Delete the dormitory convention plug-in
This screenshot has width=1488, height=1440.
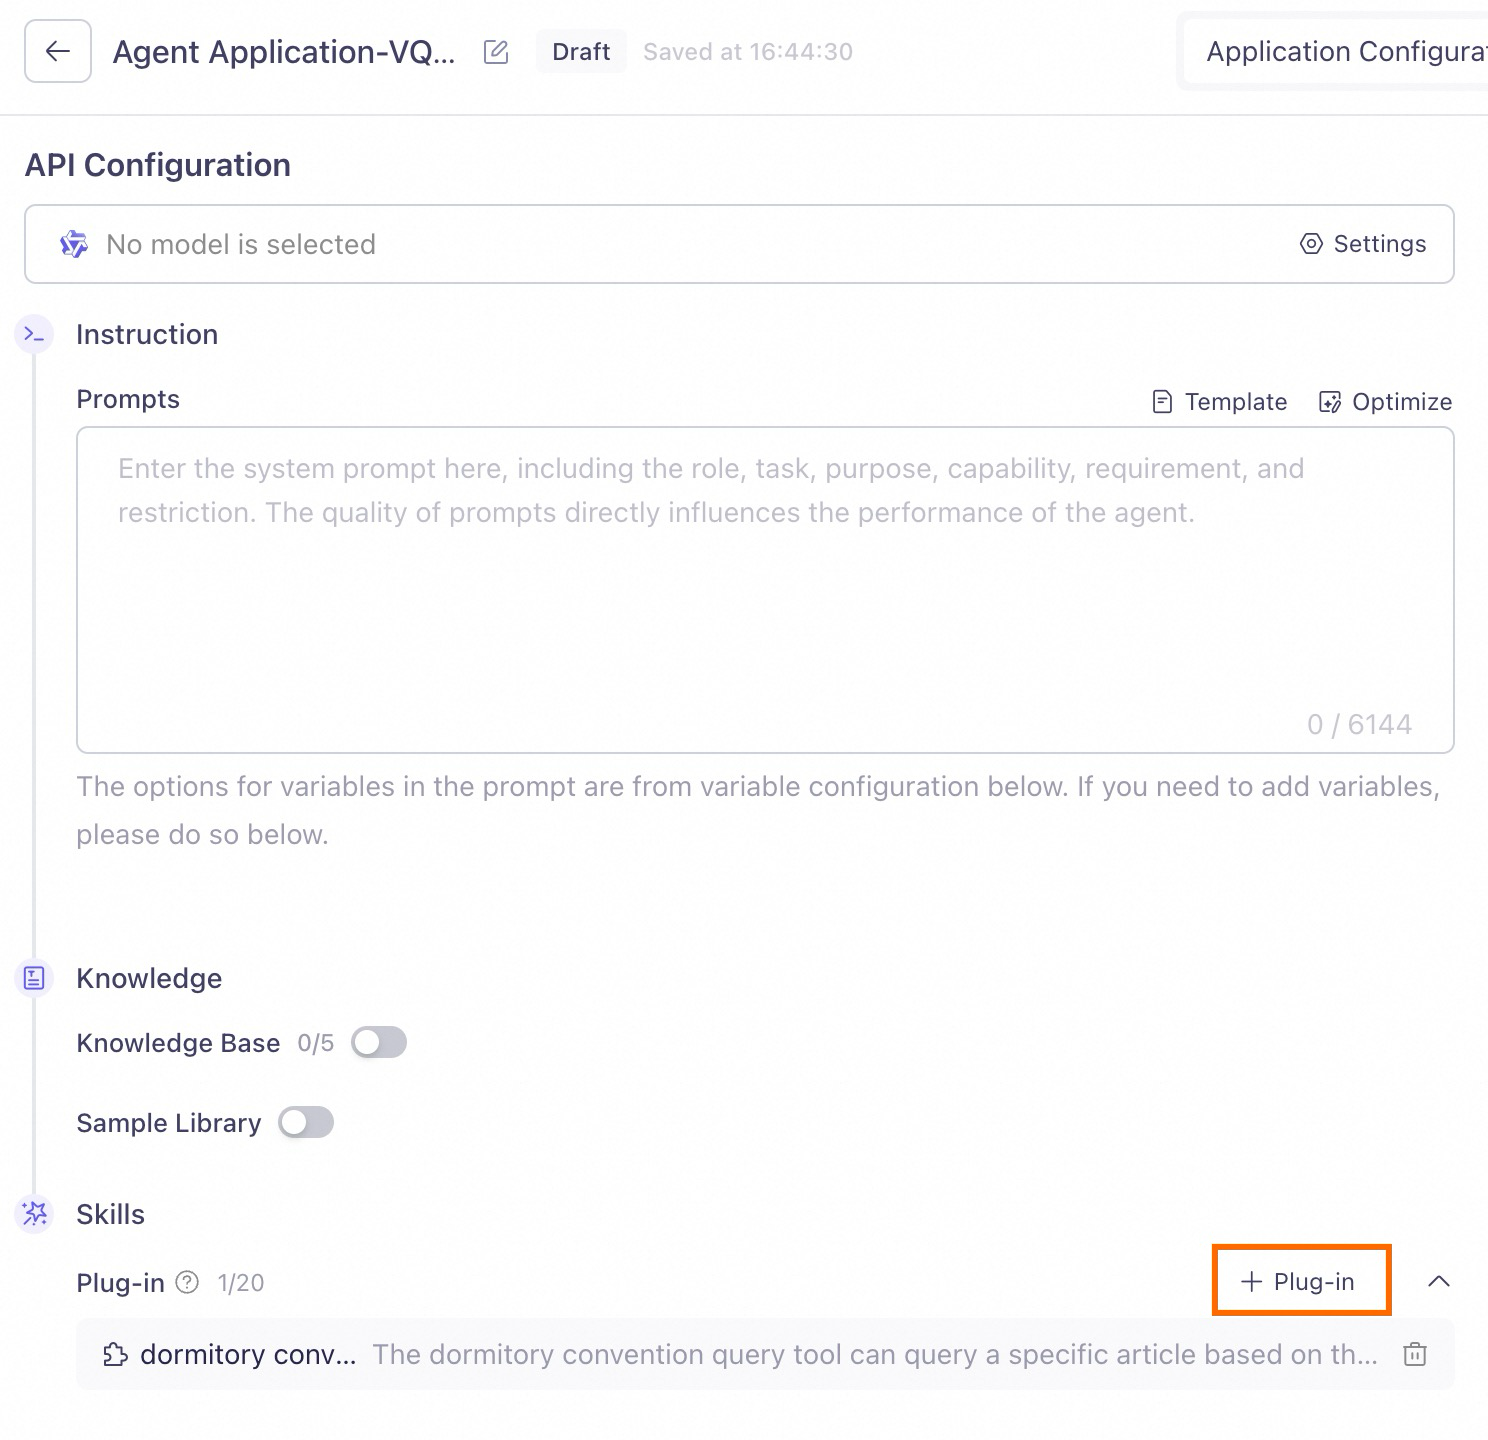(x=1415, y=1354)
